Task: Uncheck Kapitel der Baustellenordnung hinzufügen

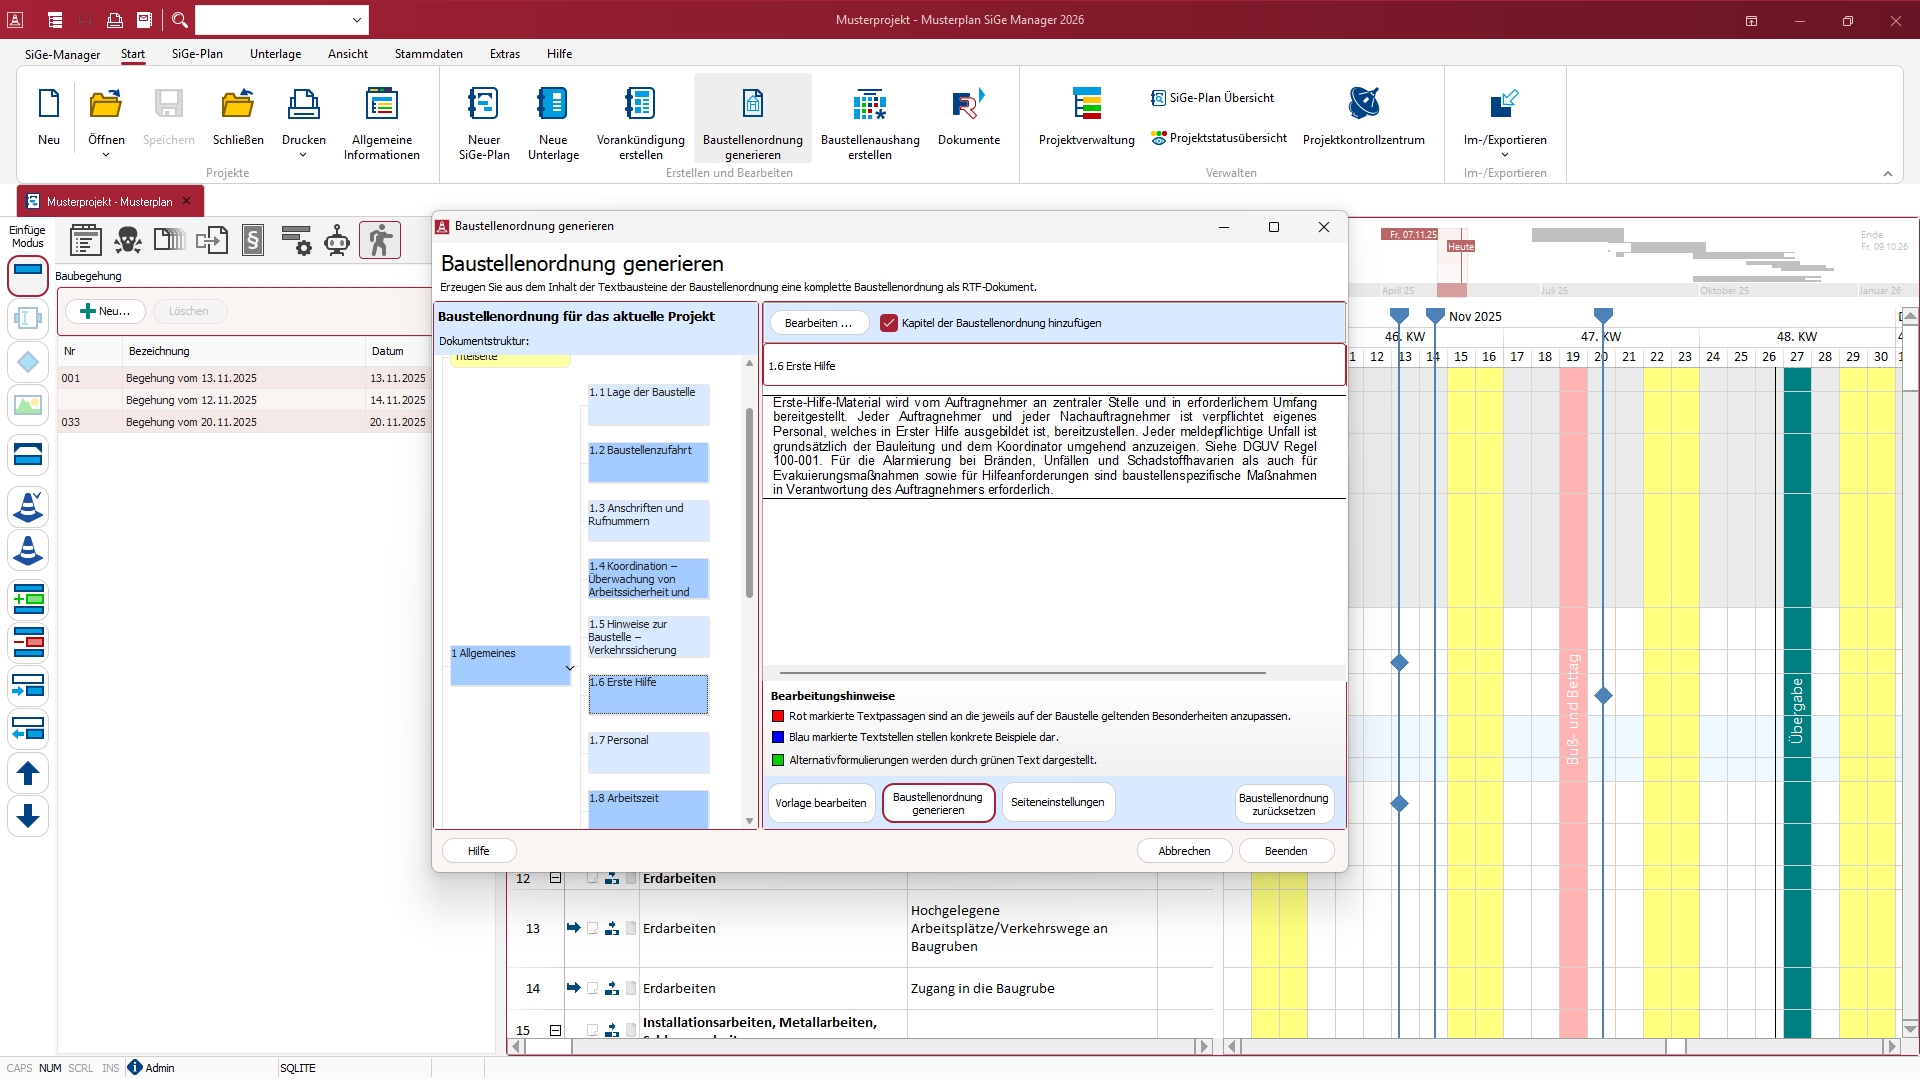Action: tap(889, 323)
